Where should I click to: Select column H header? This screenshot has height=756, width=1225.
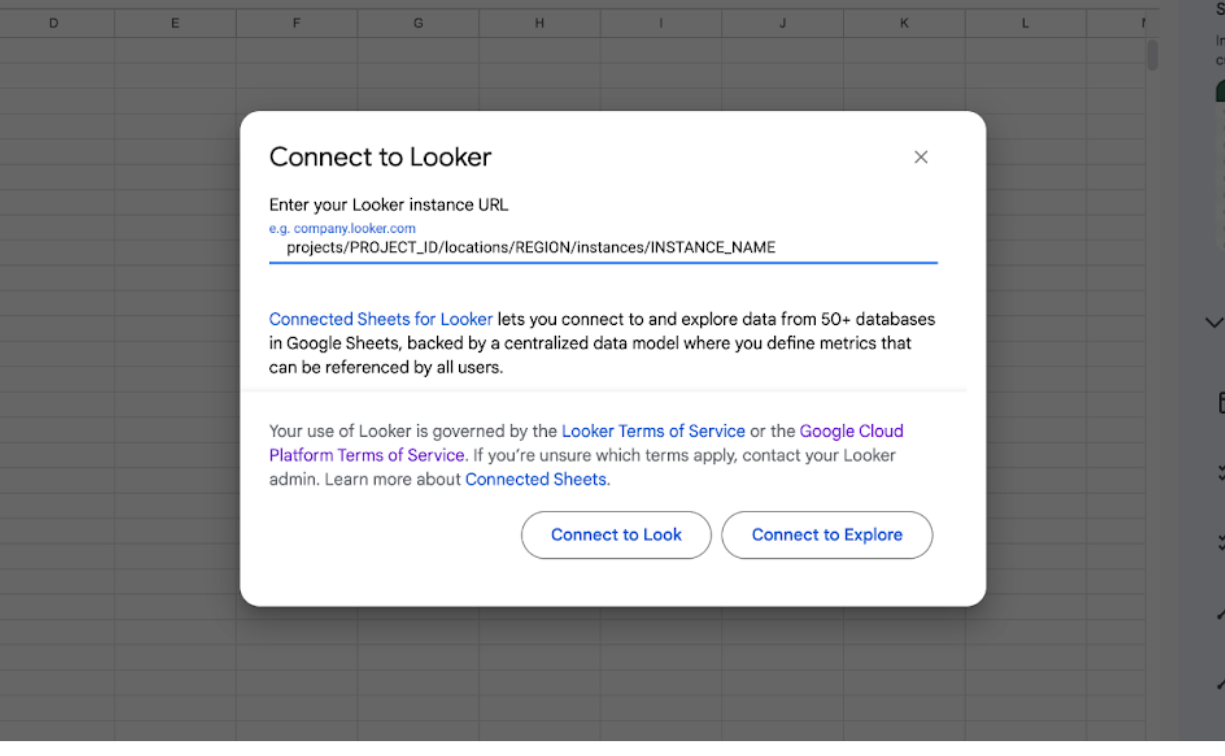tap(539, 22)
